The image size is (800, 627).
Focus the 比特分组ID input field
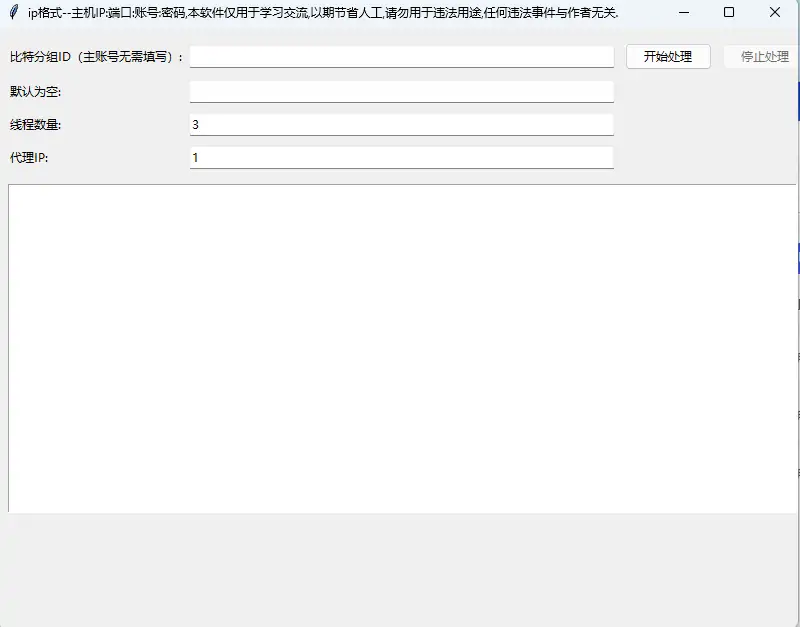click(x=402, y=57)
